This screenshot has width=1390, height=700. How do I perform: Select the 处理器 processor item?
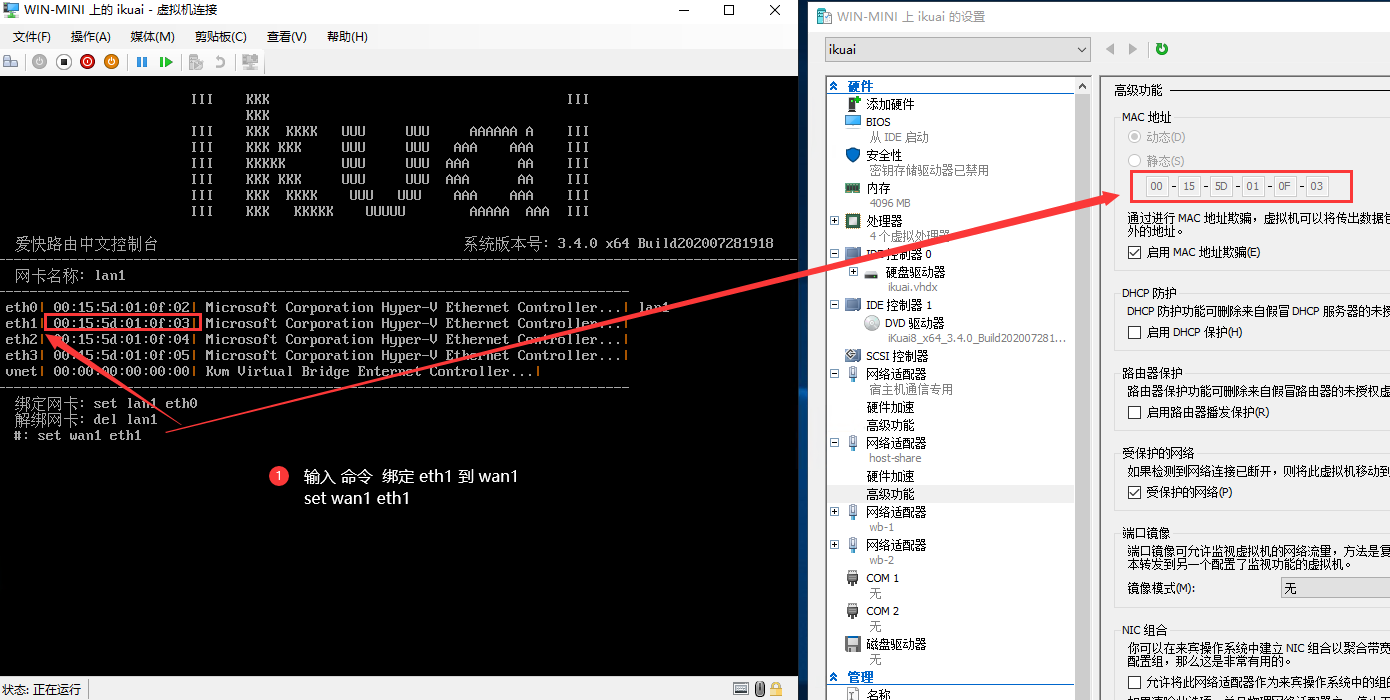(884, 221)
